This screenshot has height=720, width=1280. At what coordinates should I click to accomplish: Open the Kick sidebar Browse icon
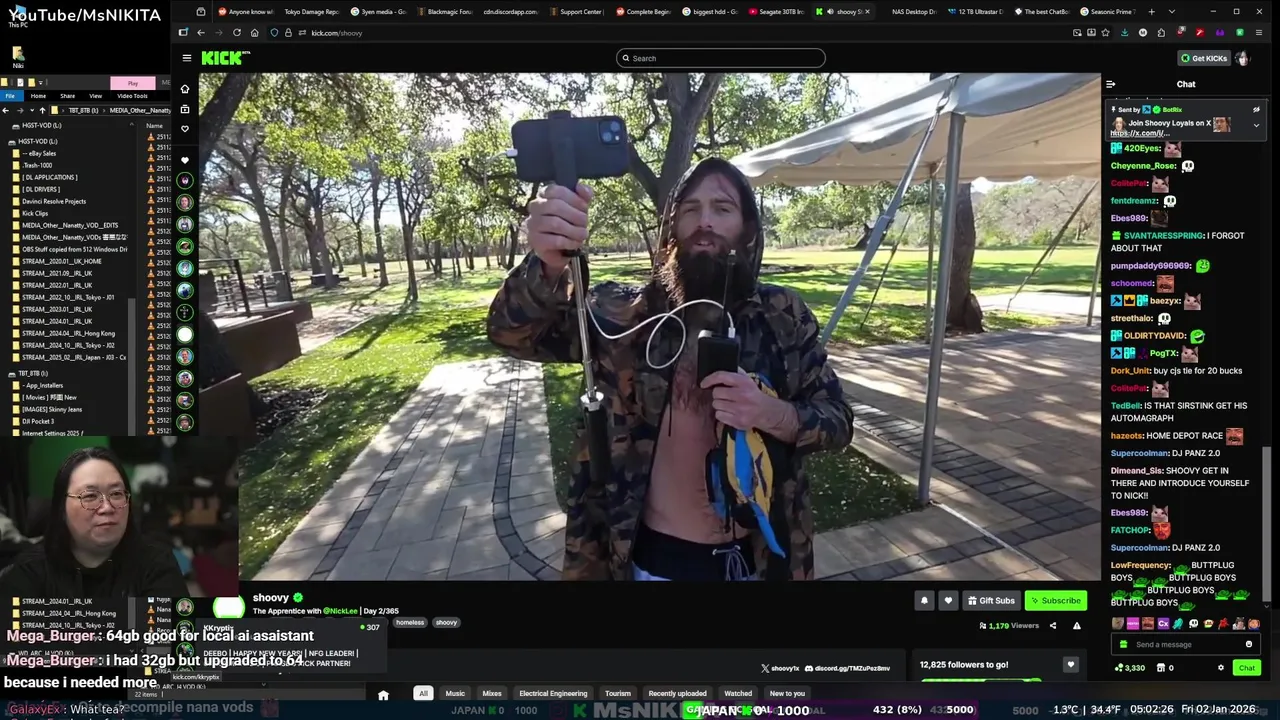tap(184, 109)
